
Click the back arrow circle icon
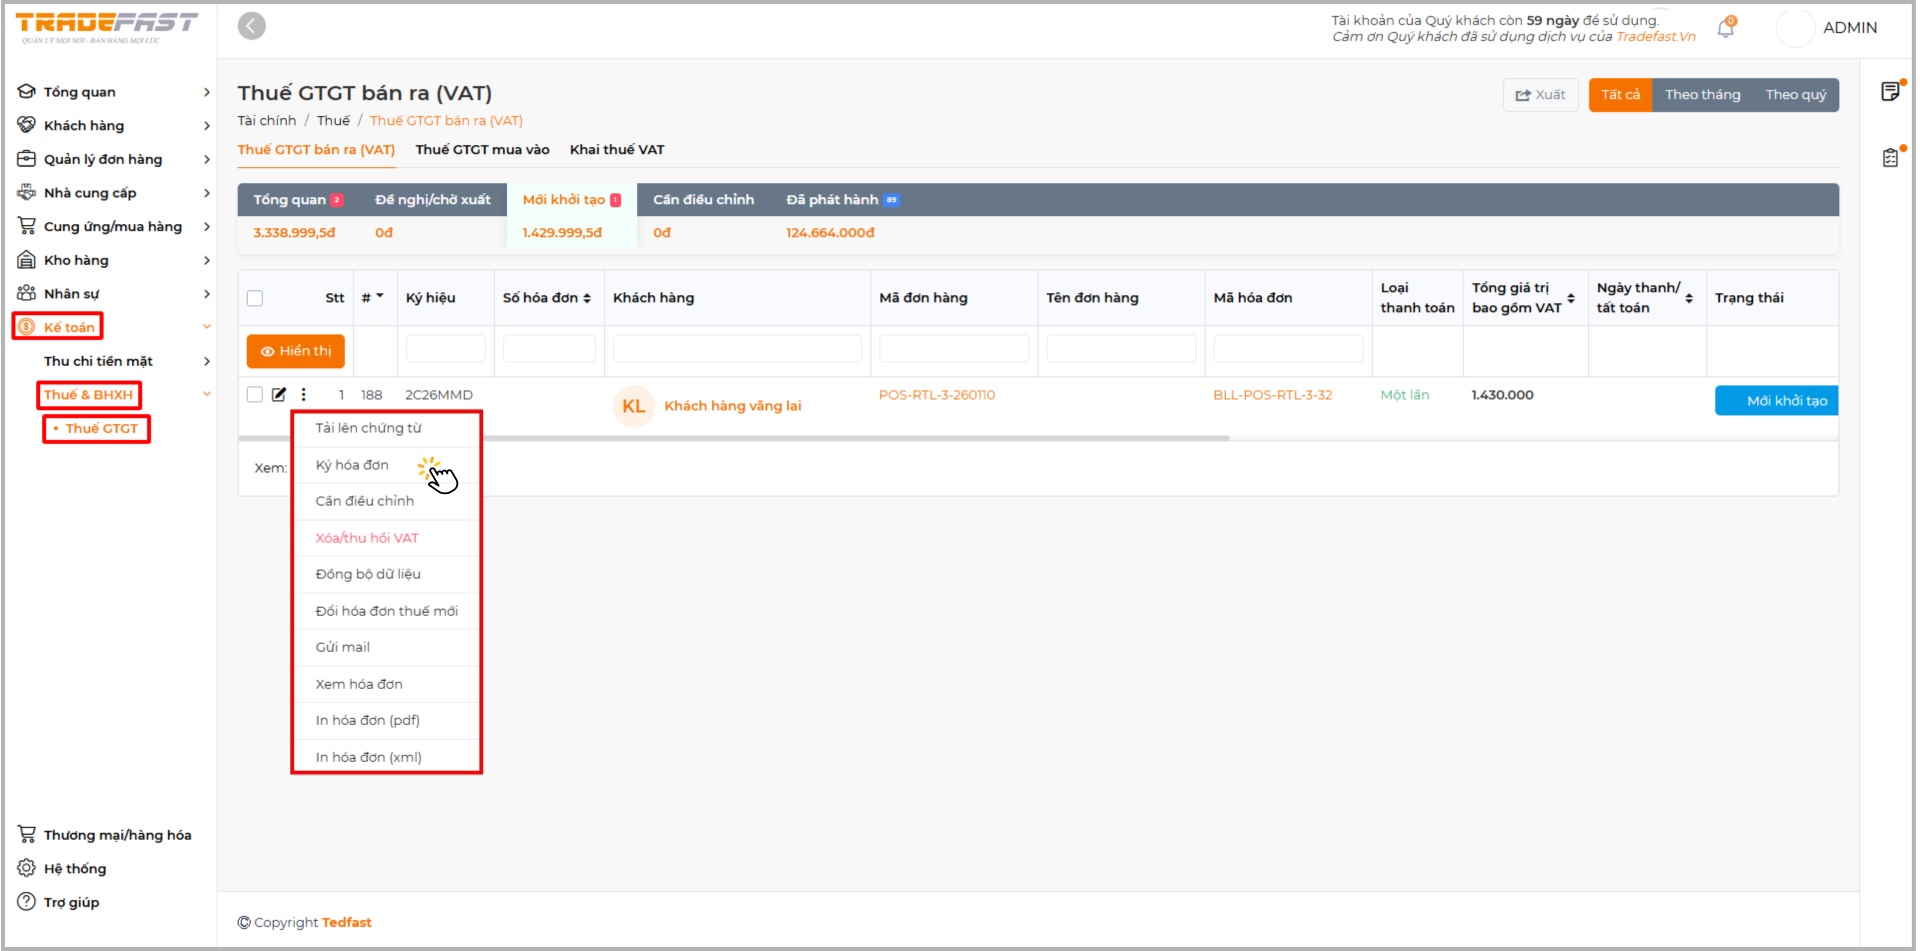[x=252, y=26]
